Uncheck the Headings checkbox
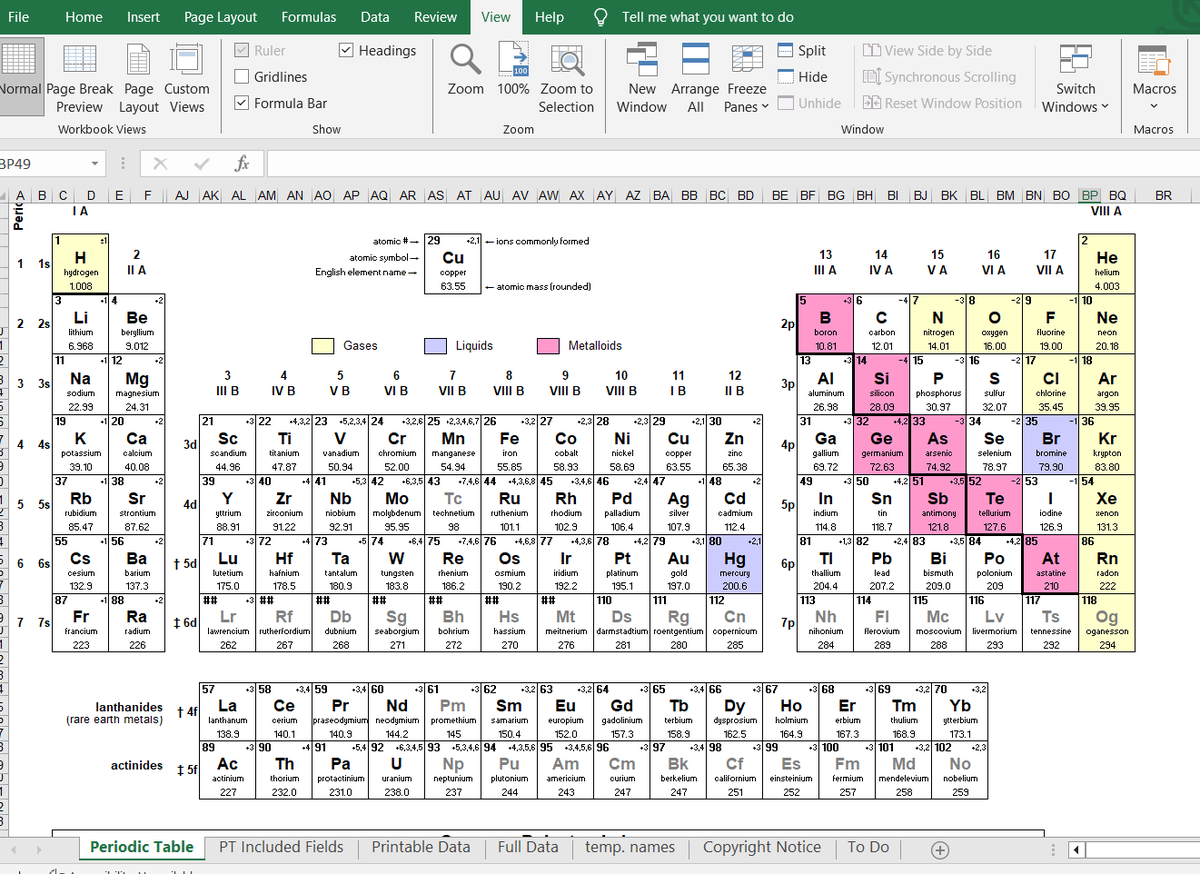Screen dimensions: 1200x874 [x=346, y=51]
